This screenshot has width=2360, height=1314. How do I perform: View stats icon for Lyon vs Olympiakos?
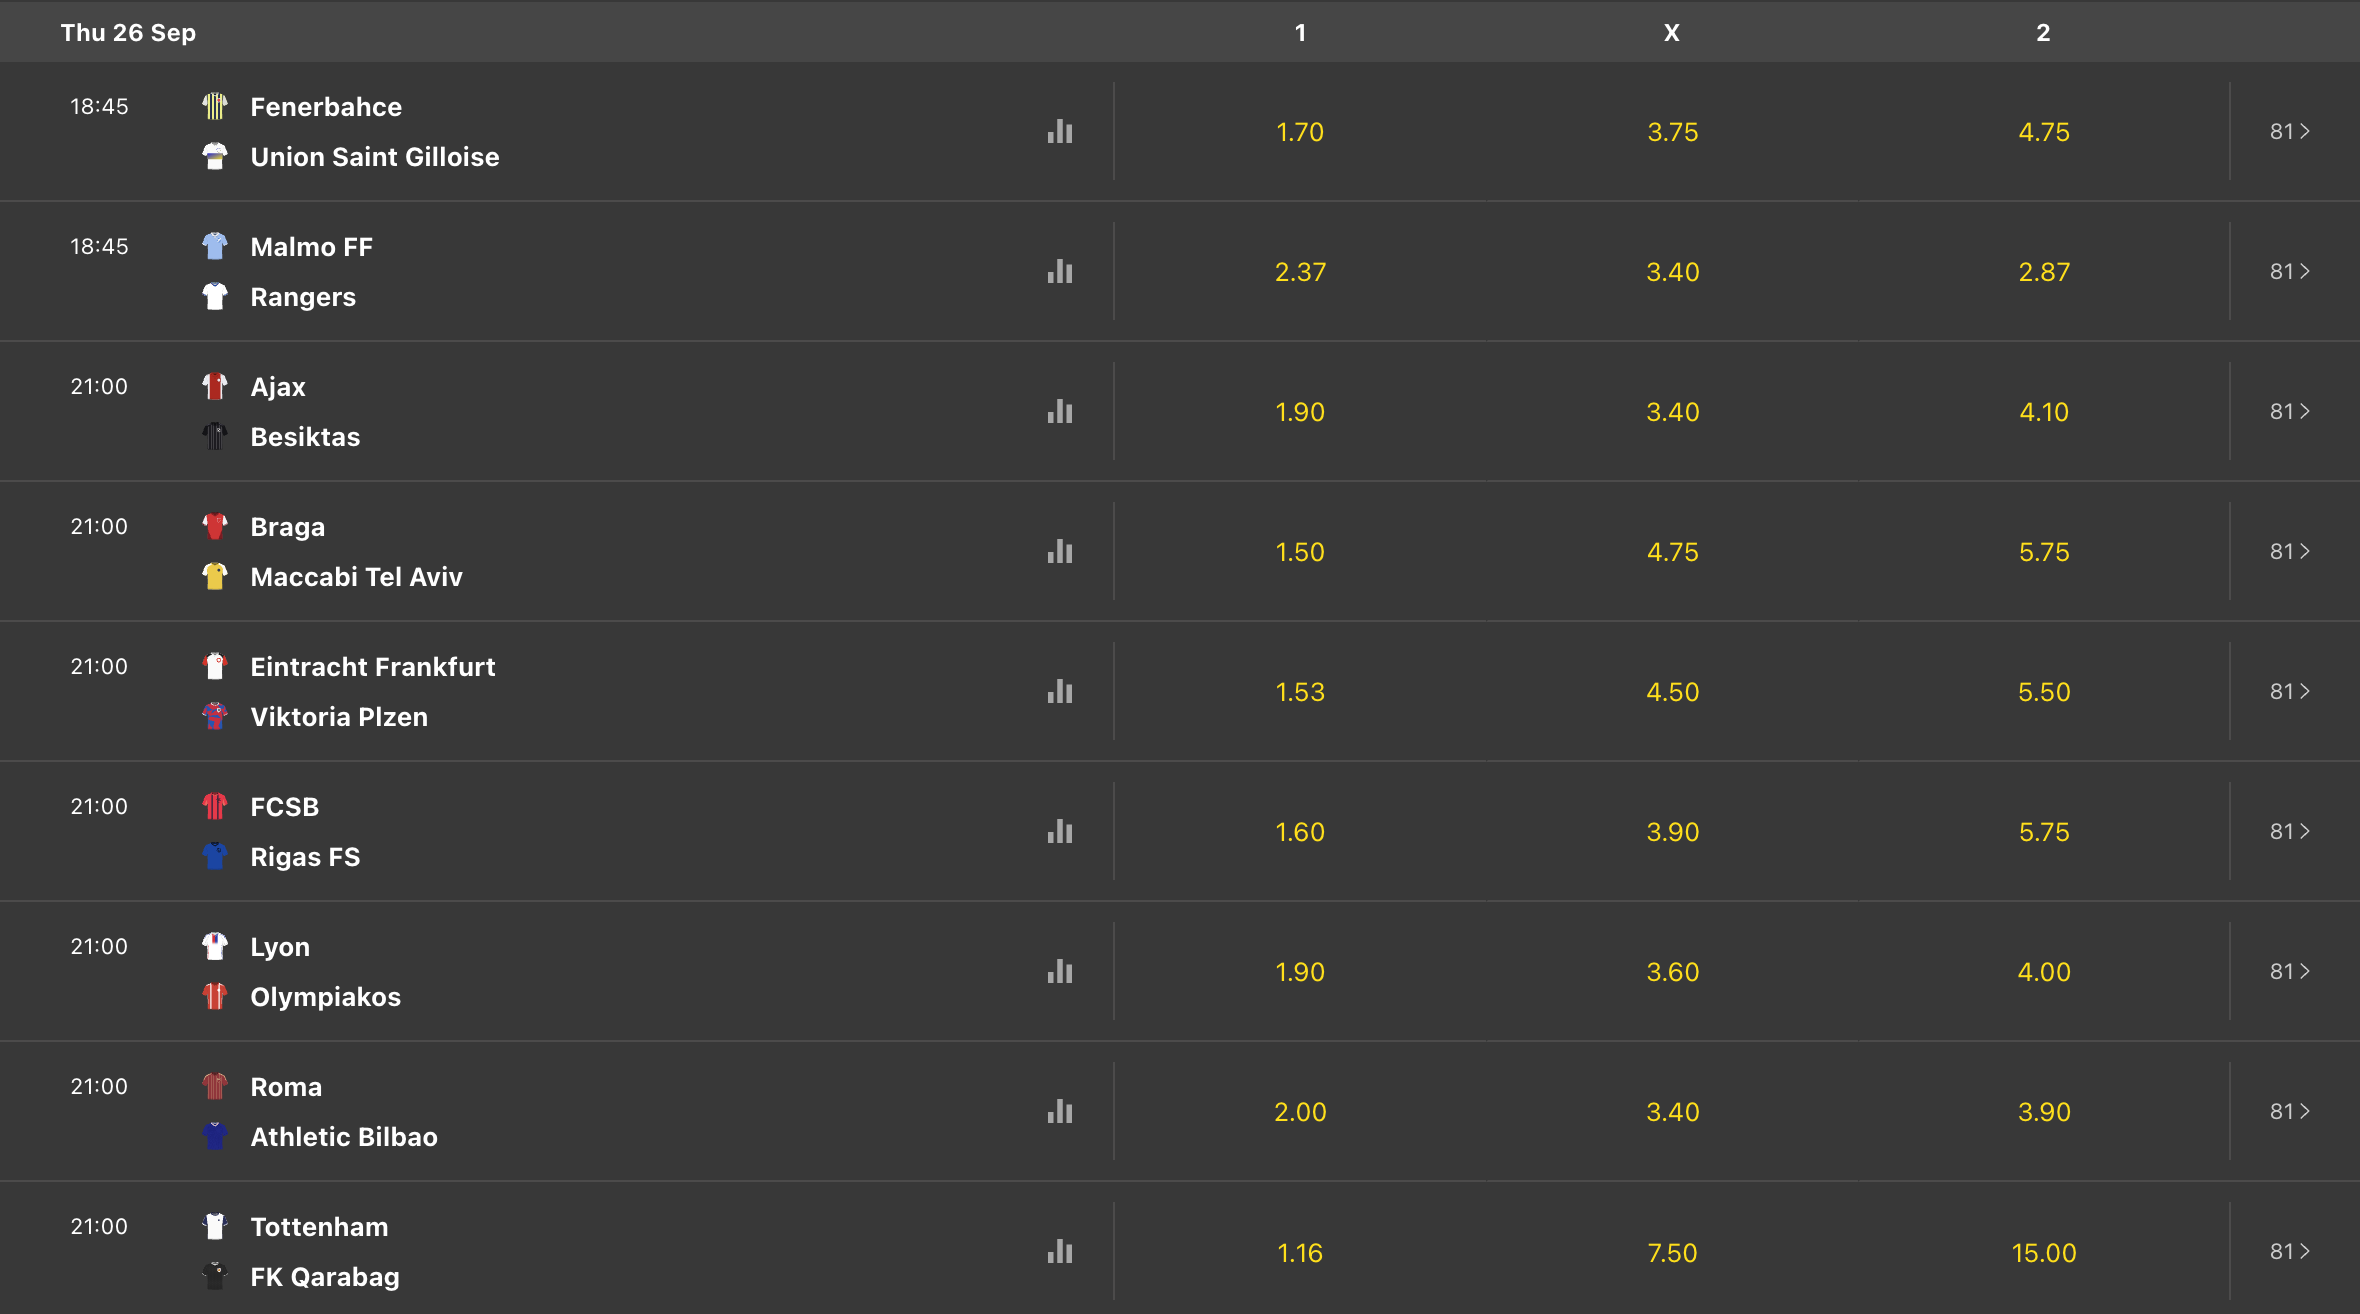point(1060,971)
